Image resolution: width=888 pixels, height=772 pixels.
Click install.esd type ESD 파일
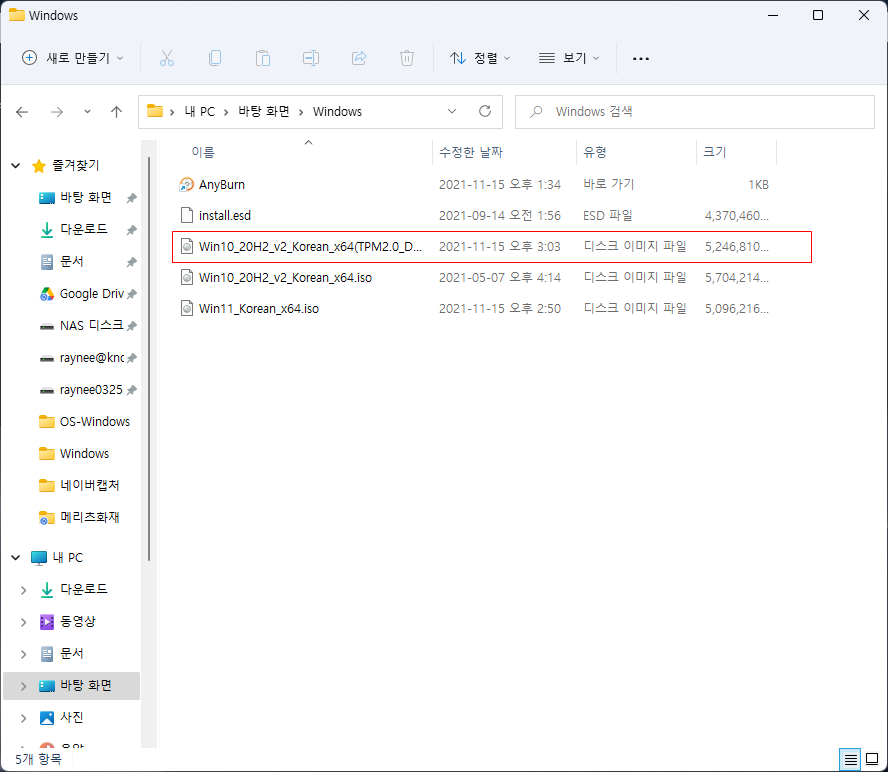[608, 216]
